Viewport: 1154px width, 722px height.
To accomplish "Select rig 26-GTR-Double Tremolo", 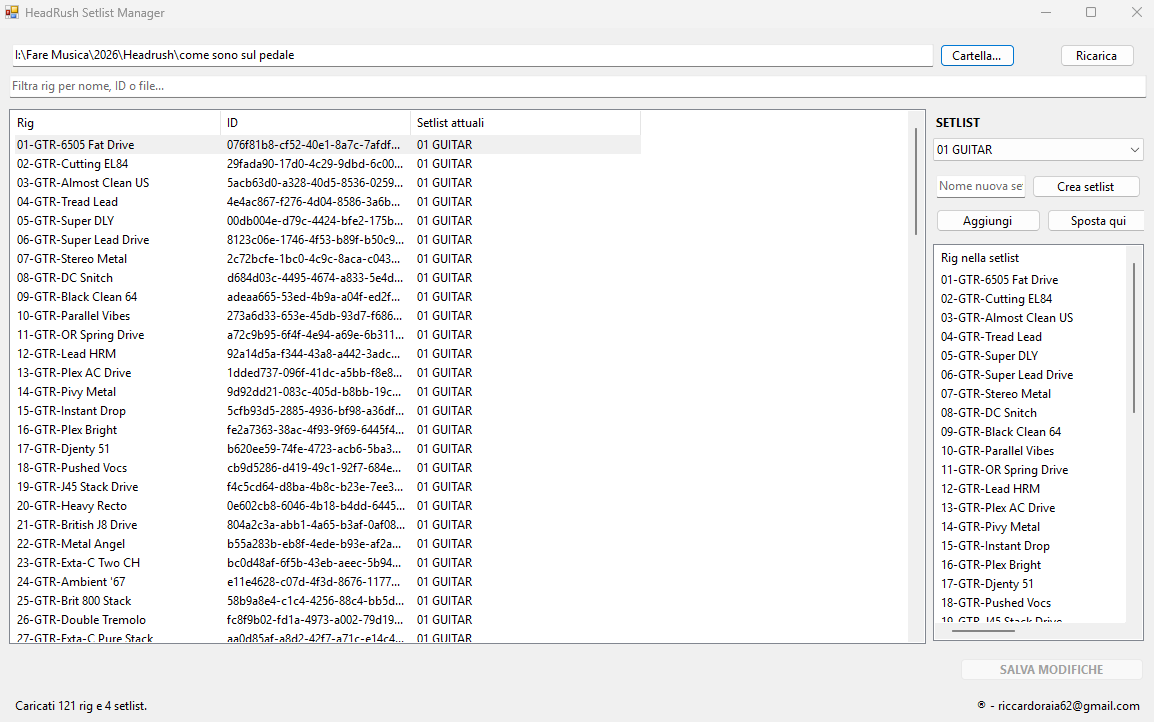I will [x=82, y=620].
